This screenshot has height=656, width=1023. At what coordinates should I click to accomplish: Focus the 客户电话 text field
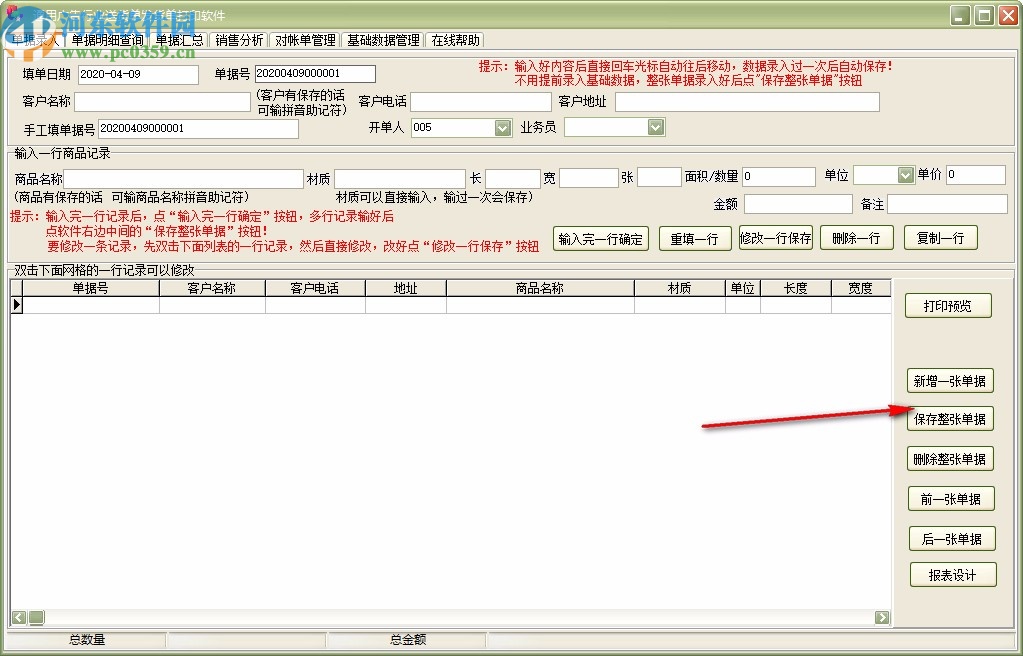tap(481, 102)
